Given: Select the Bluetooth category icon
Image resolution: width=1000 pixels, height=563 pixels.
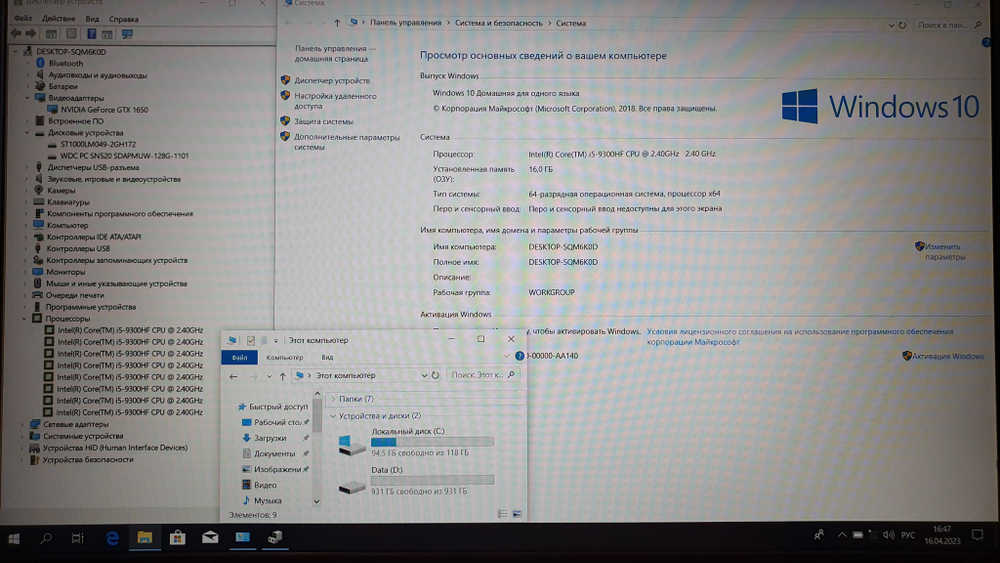Looking at the screenshot, I should point(40,63).
